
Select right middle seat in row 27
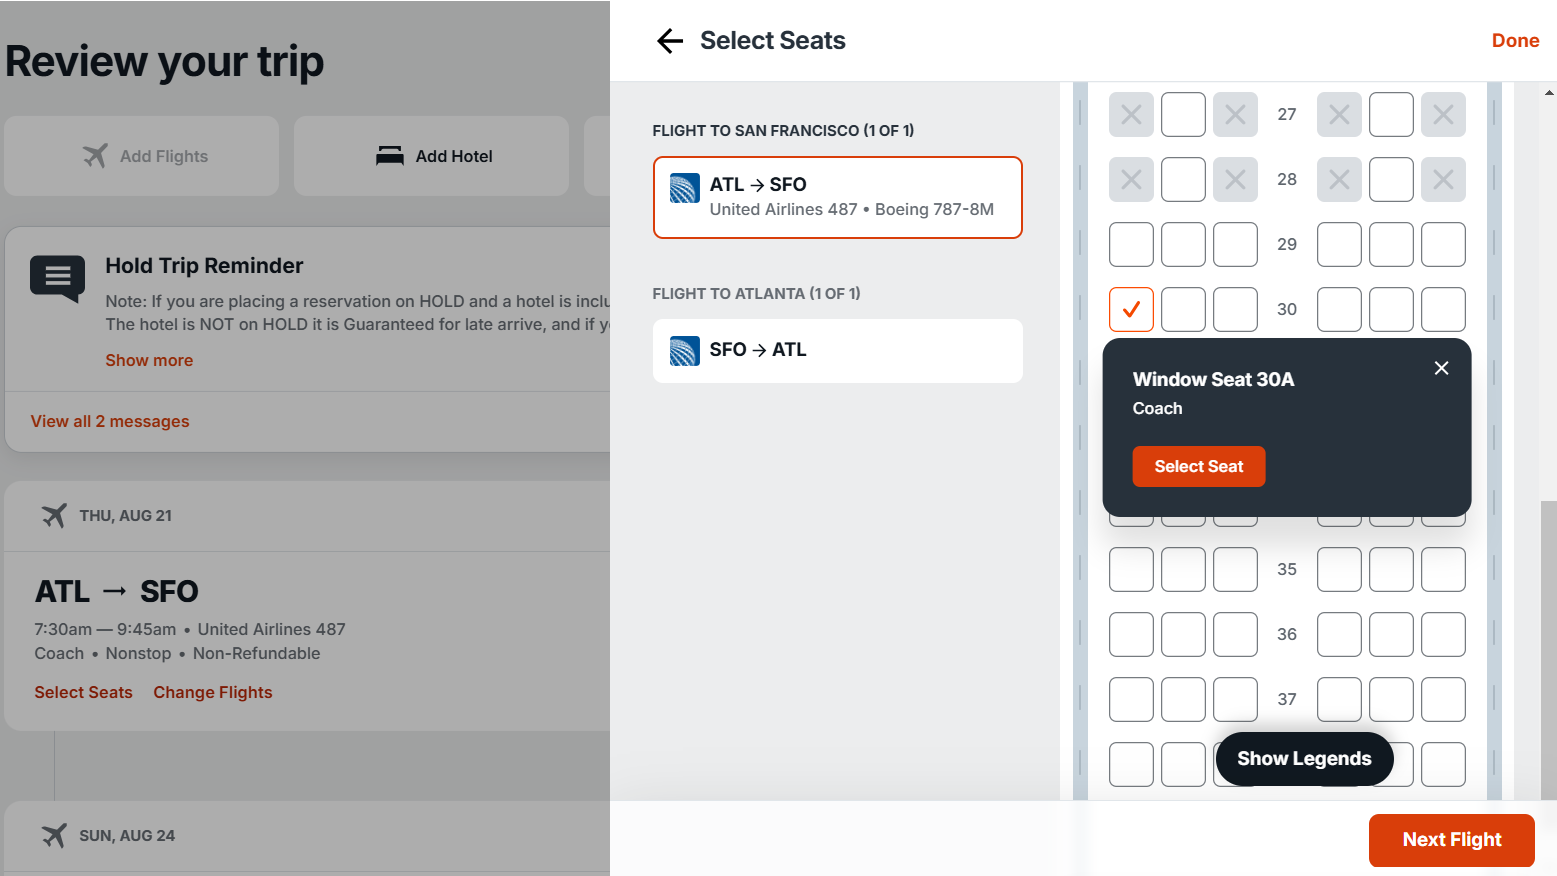coord(1391,115)
